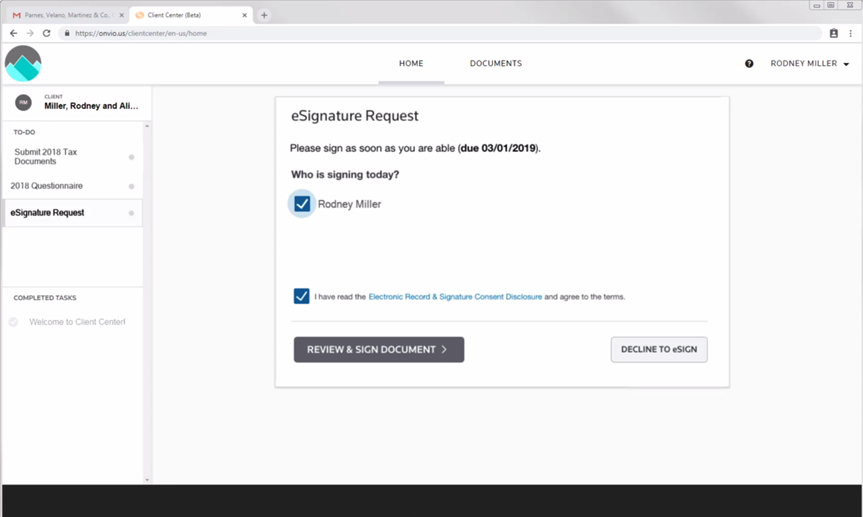This screenshot has width=863, height=517.
Task: Switch to the Documents tab
Action: tap(496, 64)
